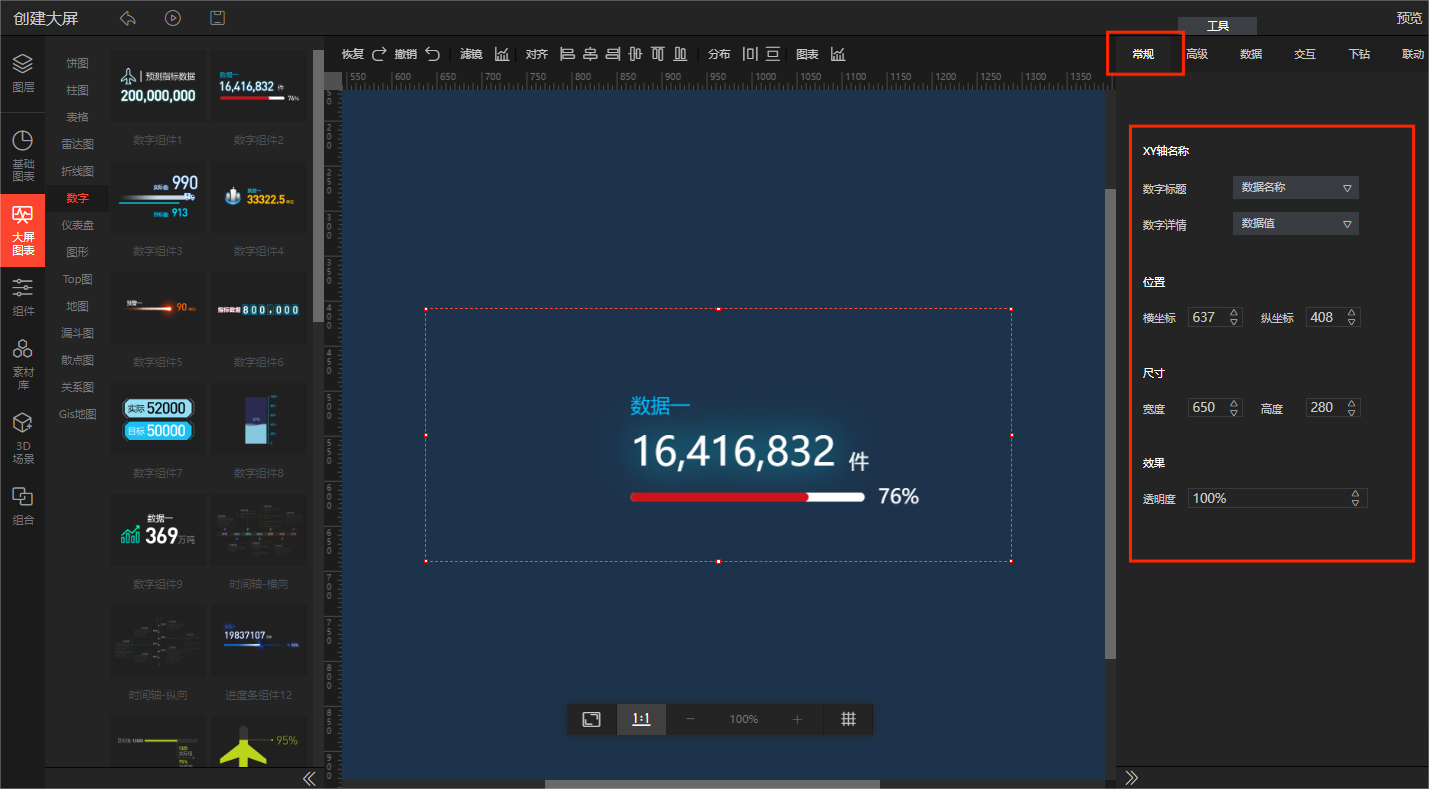Screen dimensions: 1429x789
Task: Toggle the grid display icon
Action: click(x=848, y=719)
